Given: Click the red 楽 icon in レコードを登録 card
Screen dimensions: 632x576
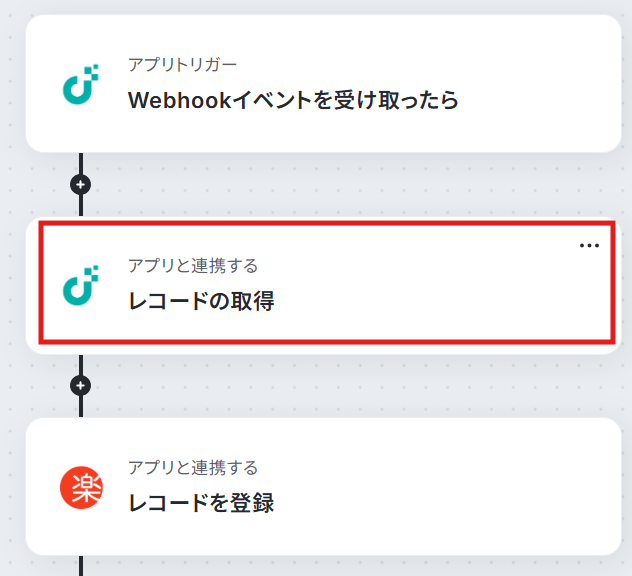Looking at the screenshot, I should (x=81, y=487).
